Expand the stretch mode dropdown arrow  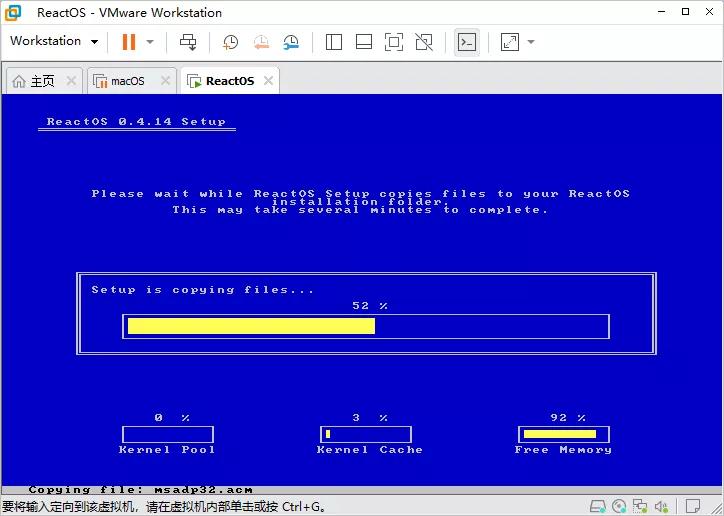click(531, 42)
